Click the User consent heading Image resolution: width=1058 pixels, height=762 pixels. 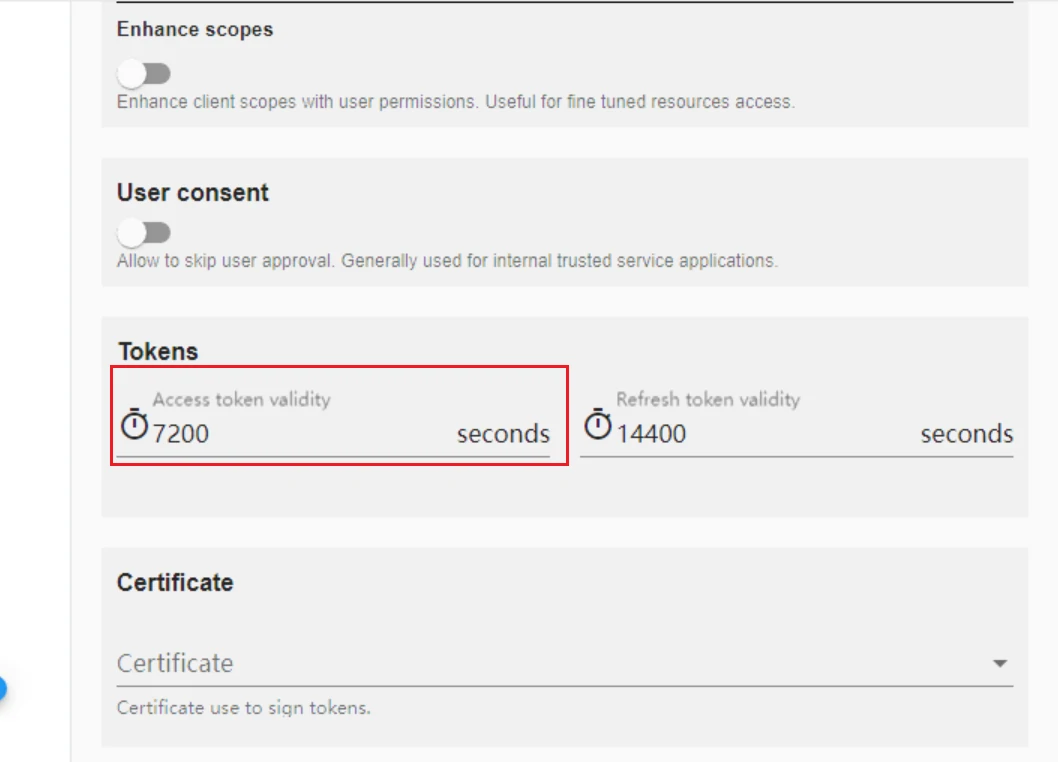click(x=193, y=192)
